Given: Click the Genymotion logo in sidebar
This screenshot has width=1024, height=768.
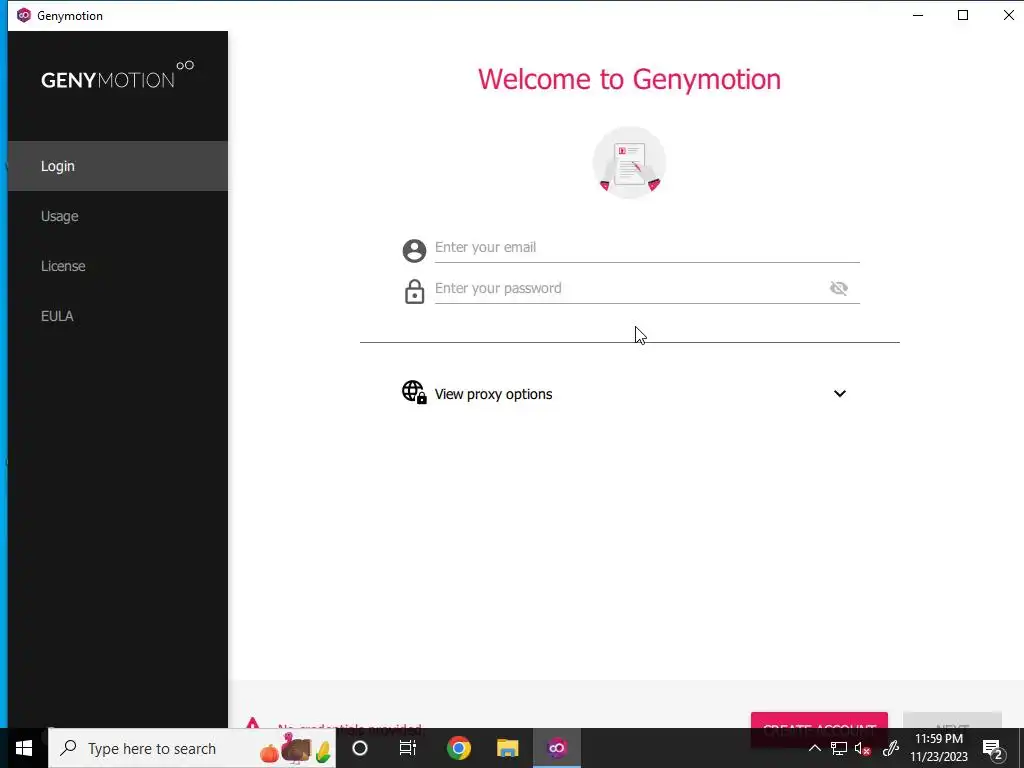Looking at the screenshot, I should [x=118, y=75].
